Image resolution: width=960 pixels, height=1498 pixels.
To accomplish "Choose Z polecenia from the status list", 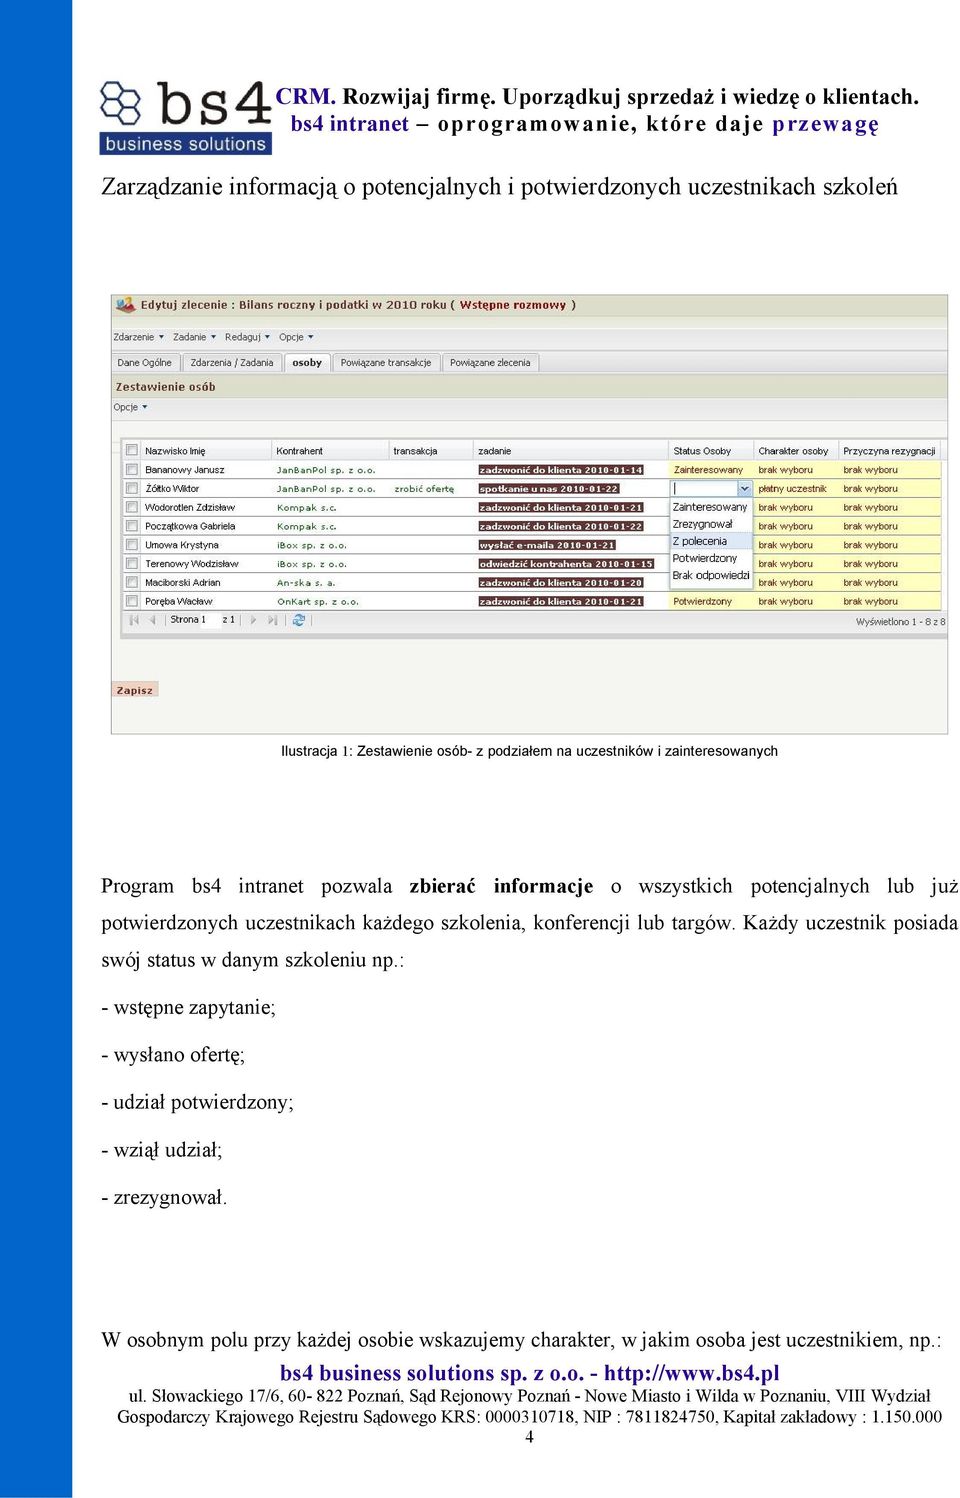I will point(710,541).
